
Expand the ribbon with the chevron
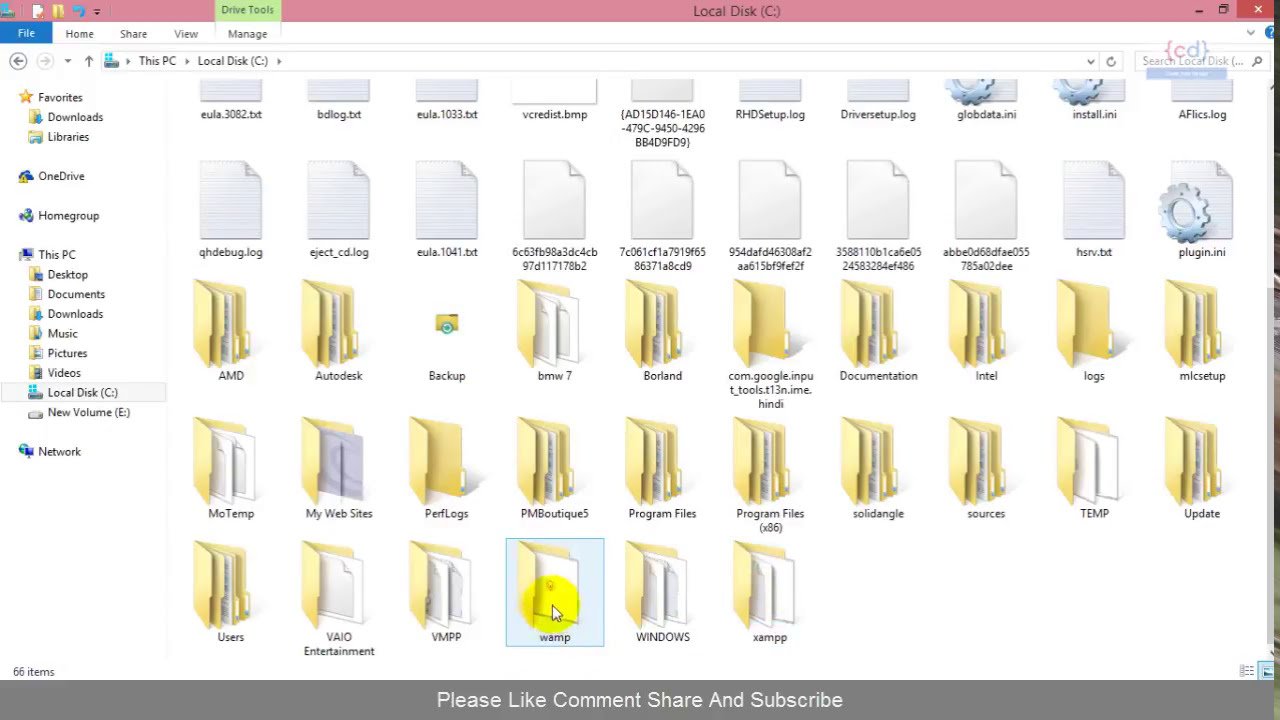(1250, 33)
